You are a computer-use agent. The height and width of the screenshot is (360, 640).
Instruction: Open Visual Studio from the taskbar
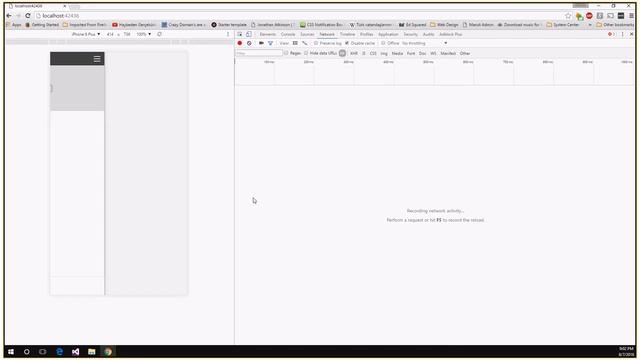point(76,352)
